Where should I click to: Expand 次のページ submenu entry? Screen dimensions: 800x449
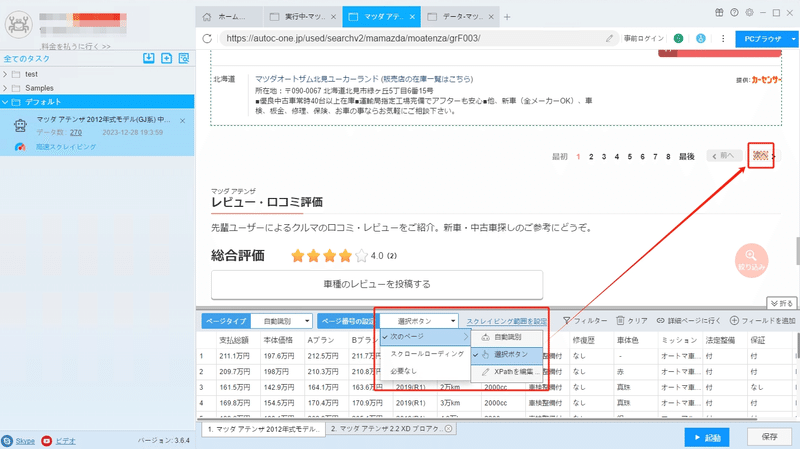(426, 337)
